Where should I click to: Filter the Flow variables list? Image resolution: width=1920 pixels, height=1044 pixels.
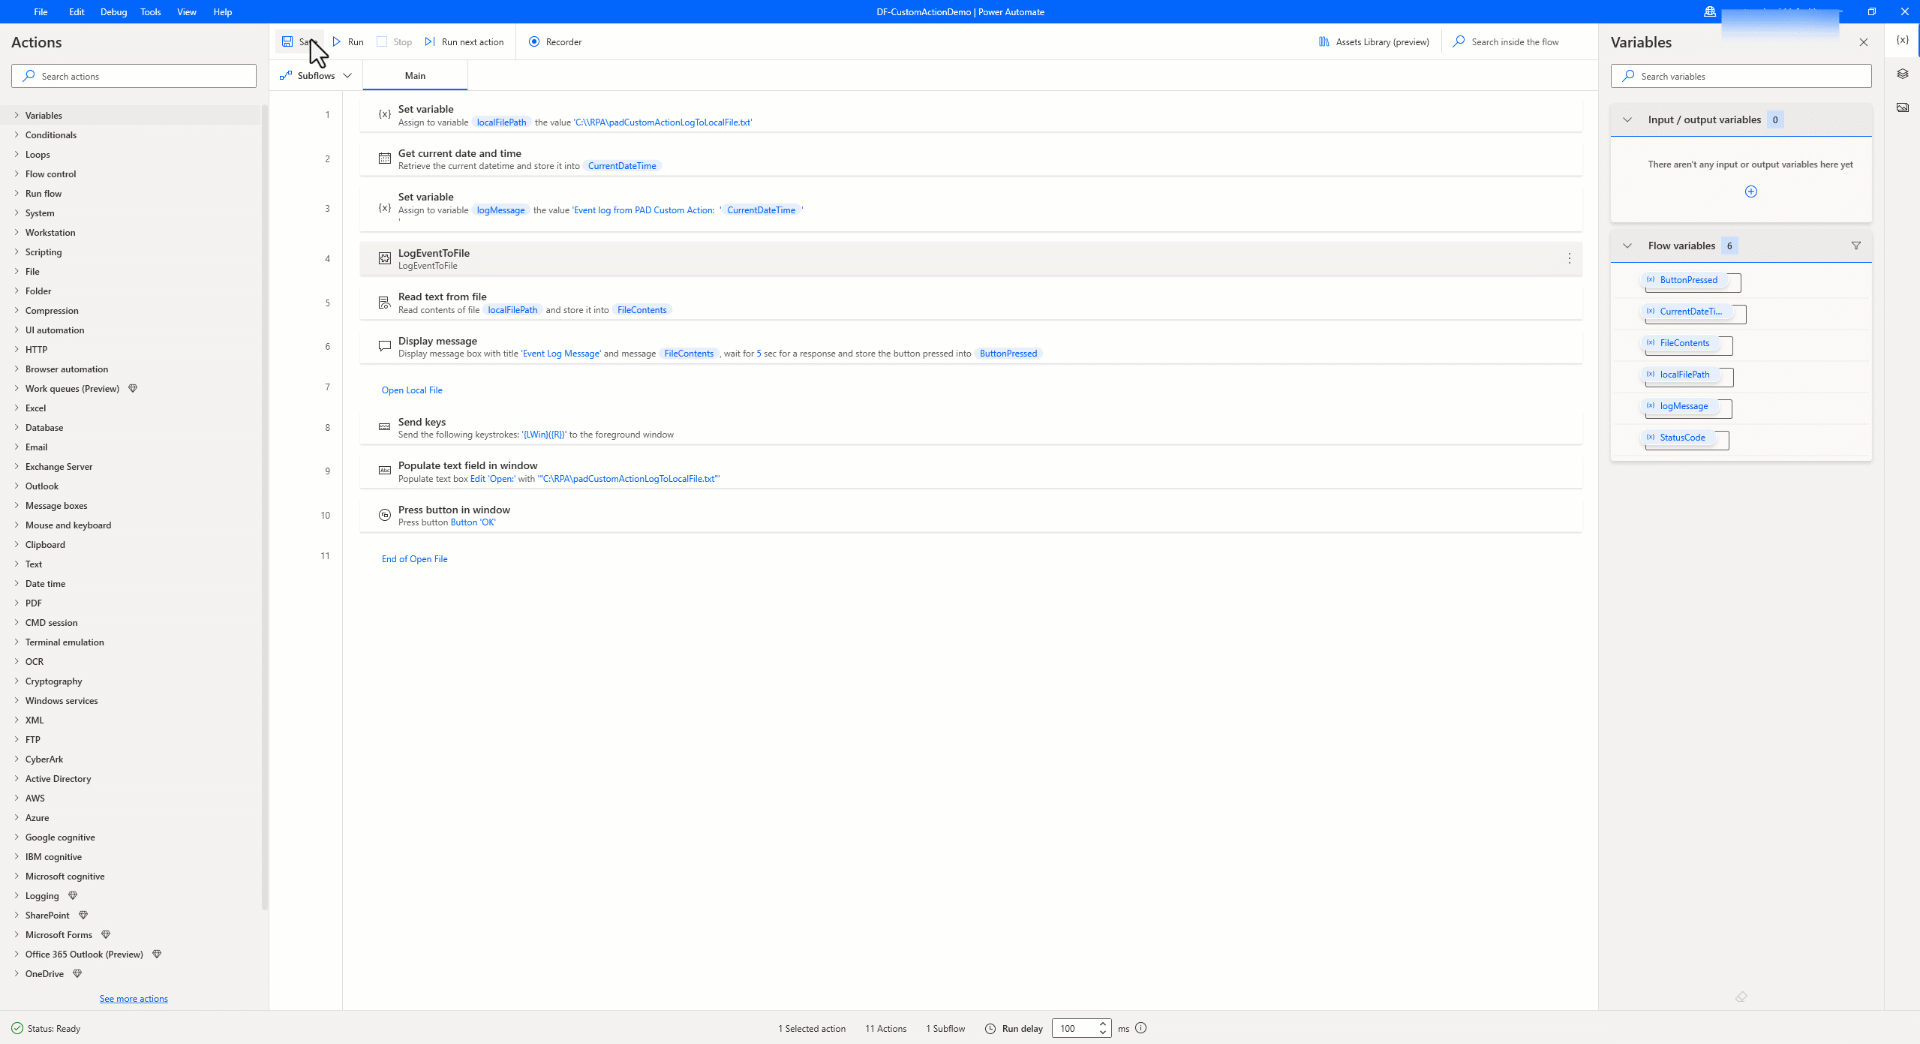coord(1856,245)
